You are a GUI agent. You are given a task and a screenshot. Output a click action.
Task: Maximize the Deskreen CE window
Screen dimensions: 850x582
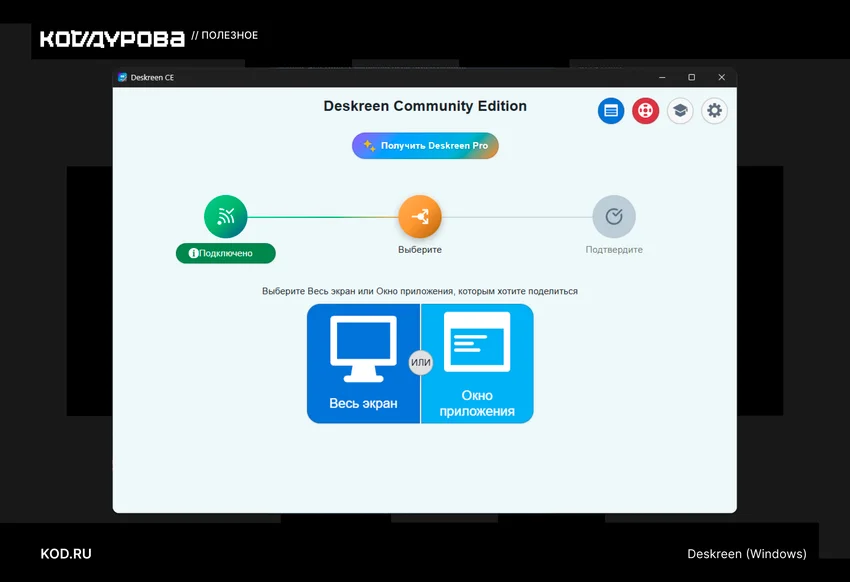tap(692, 77)
